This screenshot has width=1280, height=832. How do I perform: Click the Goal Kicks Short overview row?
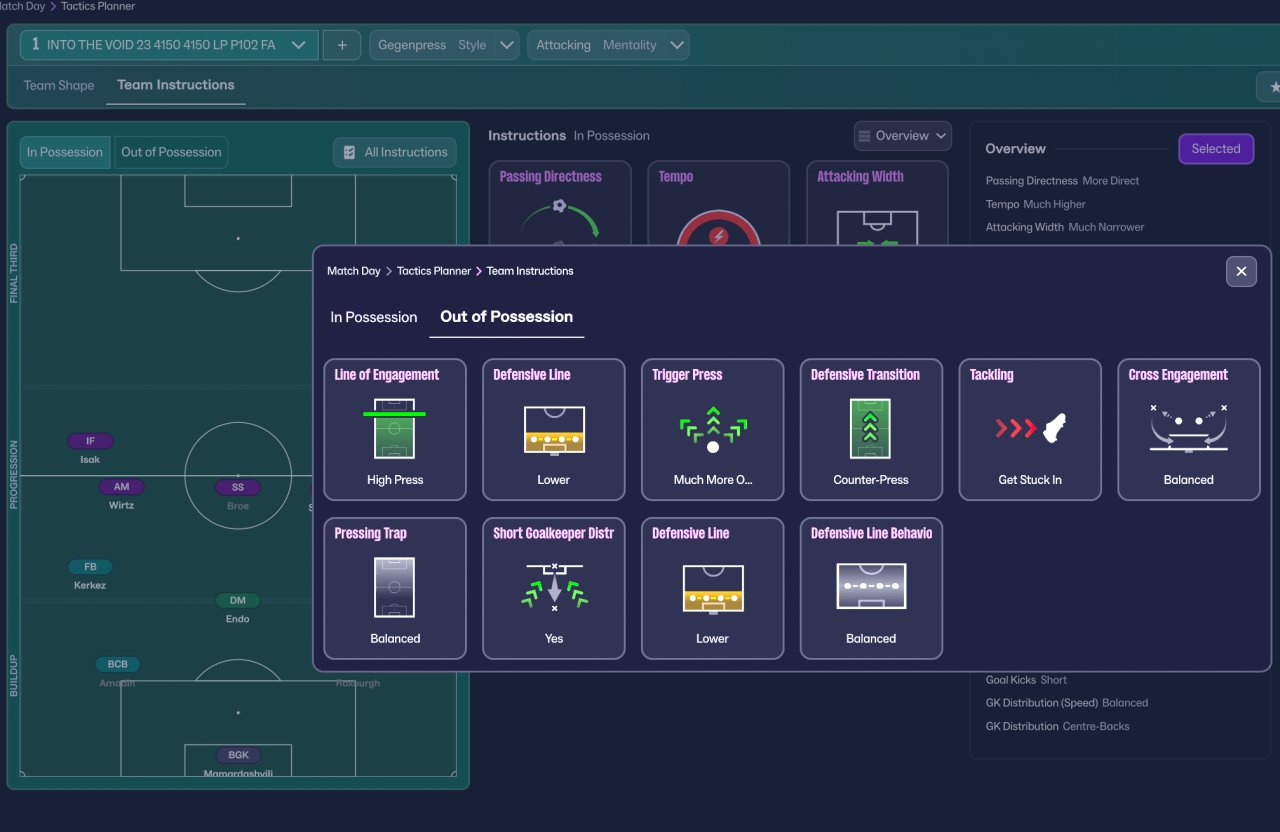click(1026, 680)
